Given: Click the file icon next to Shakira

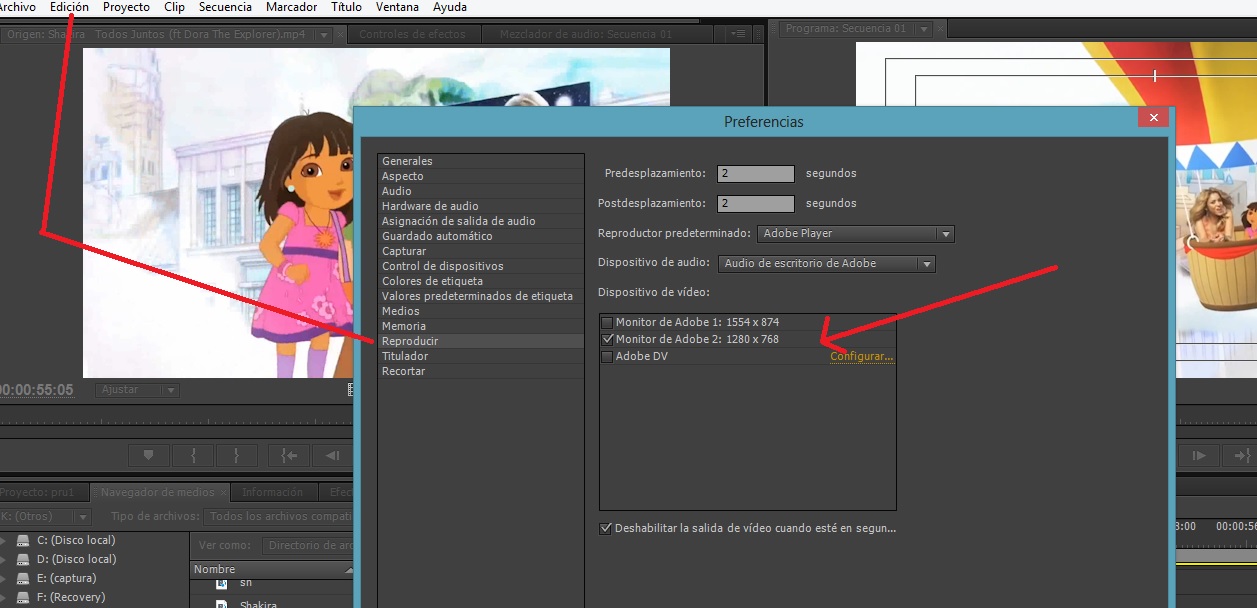Looking at the screenshot, I should [223, 604].
